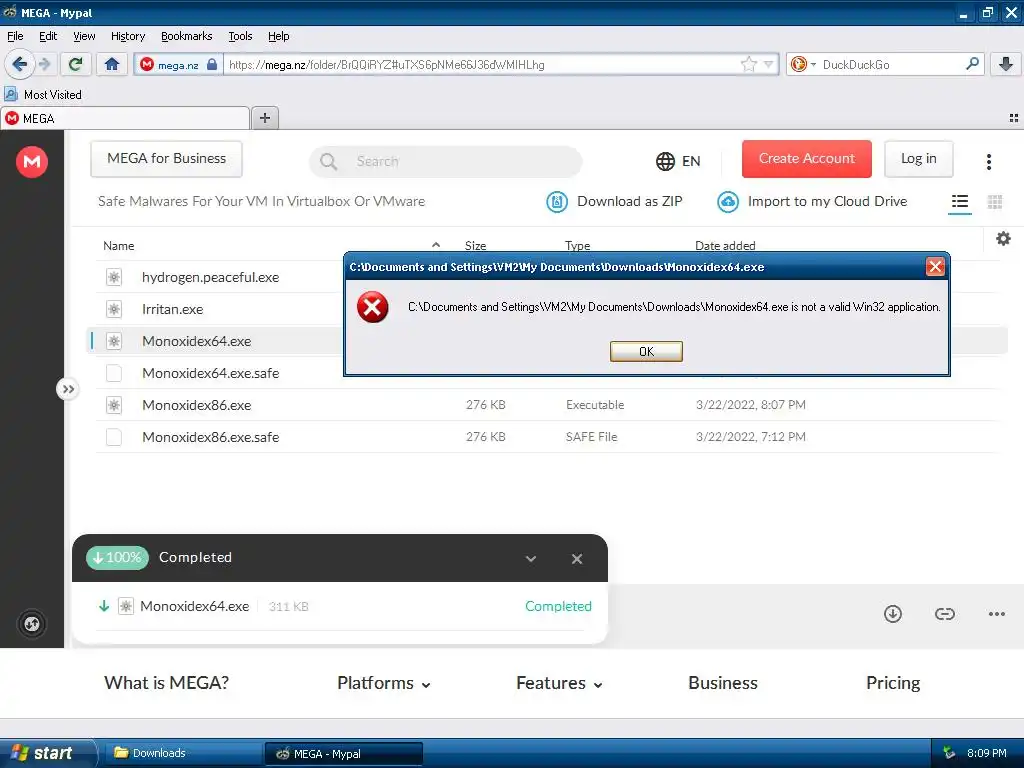Viewport: 1024px width, 768px height.
Task: Click the MEGA logo in sidebar
Action: point(32,161)
